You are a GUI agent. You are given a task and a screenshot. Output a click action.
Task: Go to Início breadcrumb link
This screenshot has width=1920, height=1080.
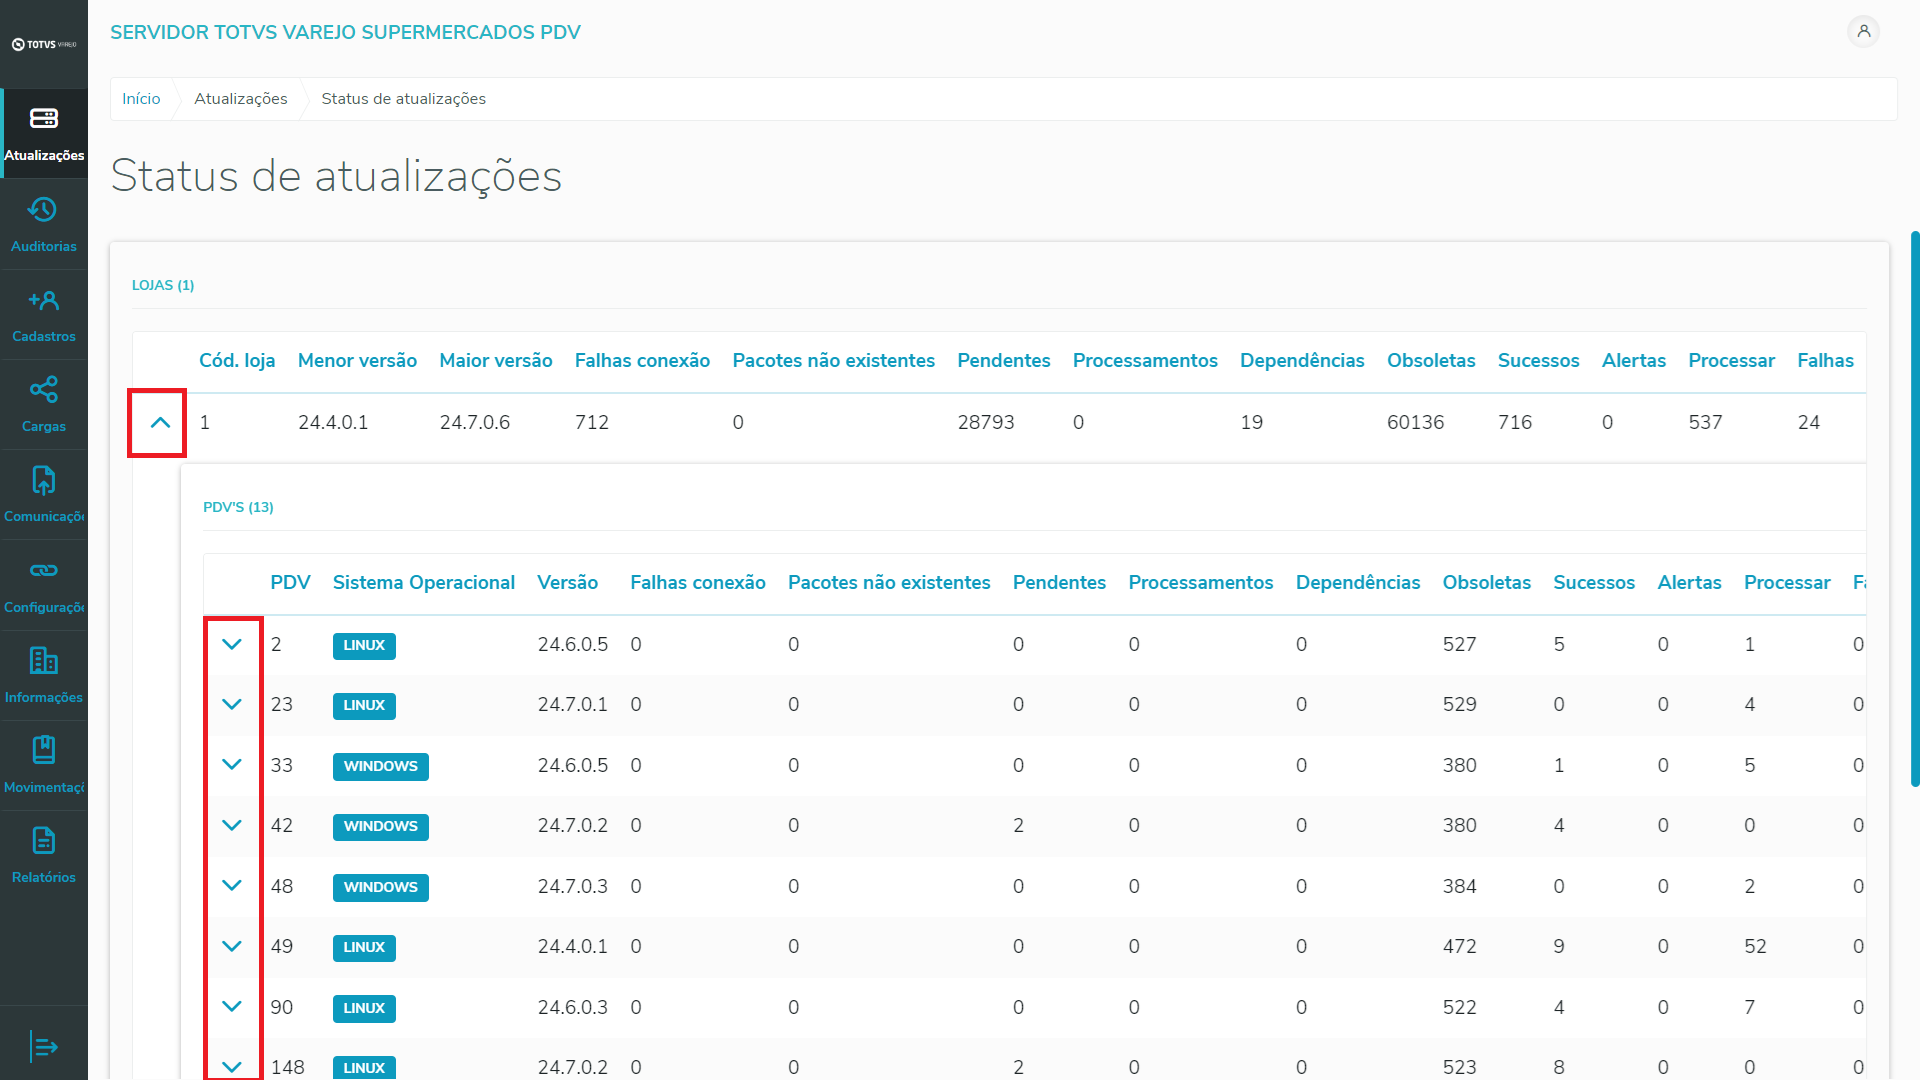coord(141,99)
